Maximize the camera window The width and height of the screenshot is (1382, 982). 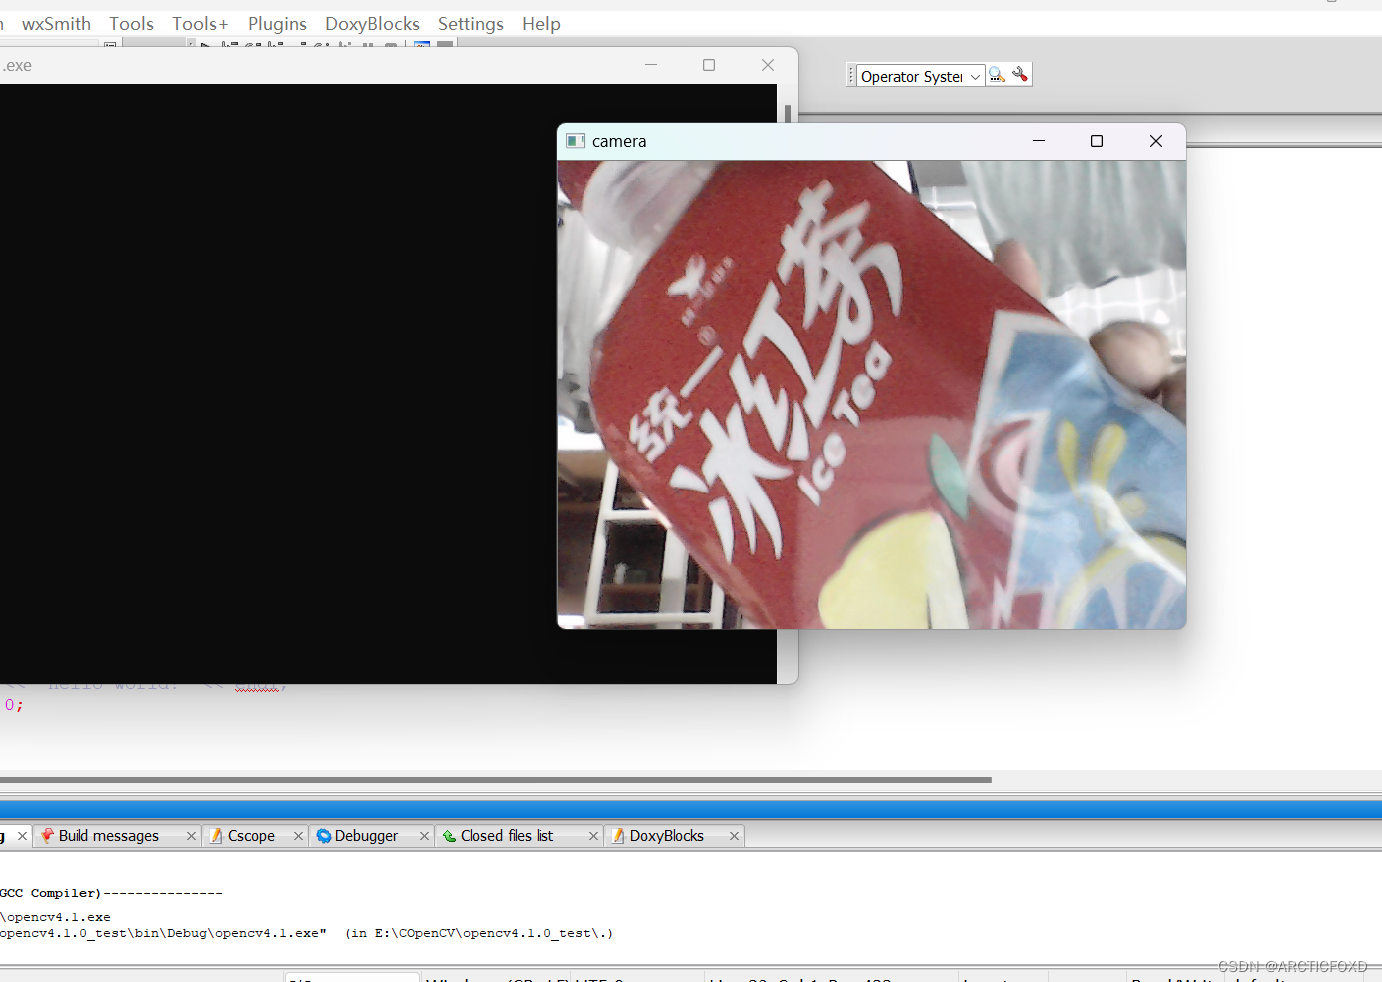coord(1097,141)
